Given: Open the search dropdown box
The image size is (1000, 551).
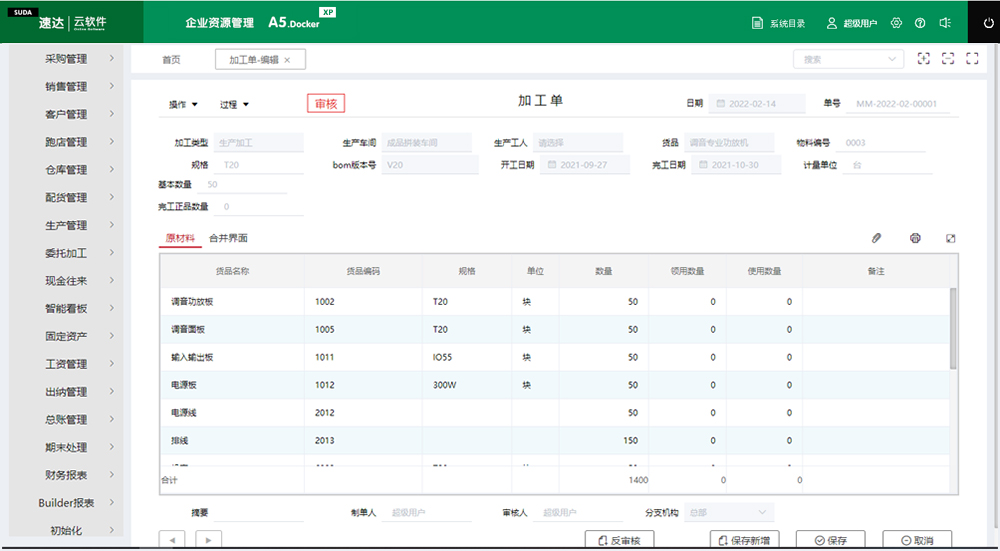Looking at the screenshot, I should coord(848,59).
